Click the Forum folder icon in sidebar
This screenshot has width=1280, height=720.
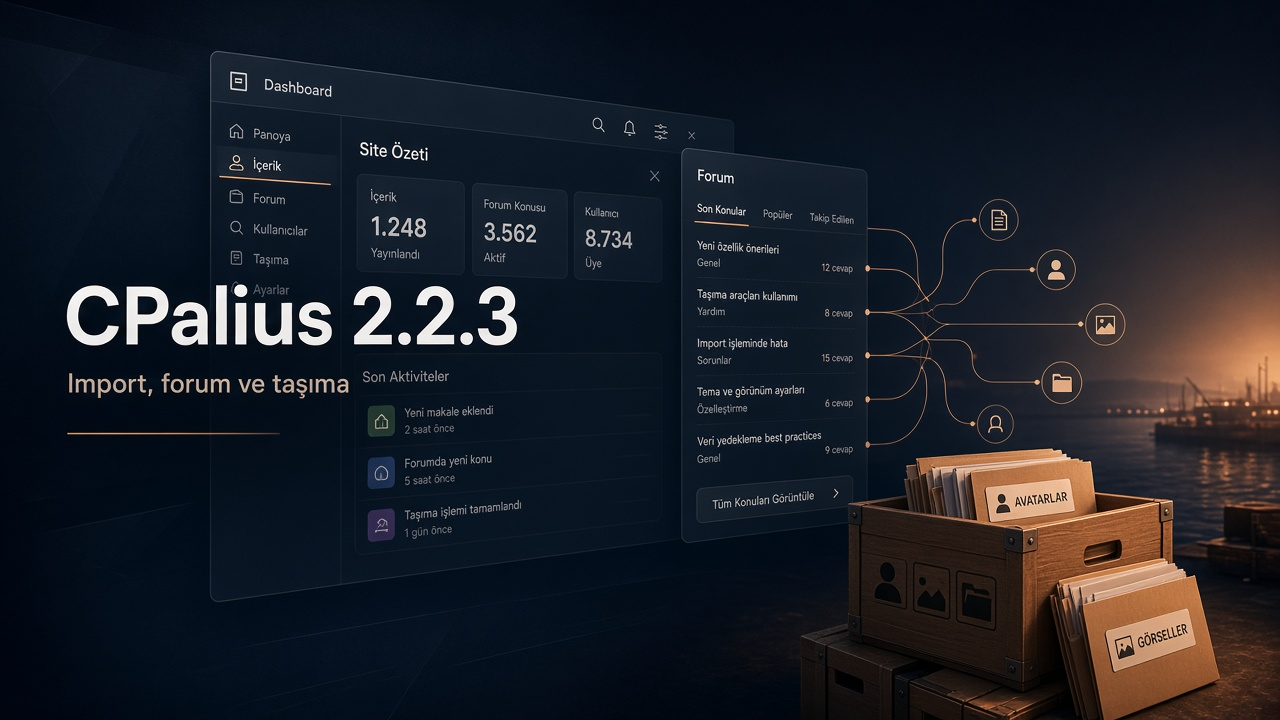coord(236,196)
